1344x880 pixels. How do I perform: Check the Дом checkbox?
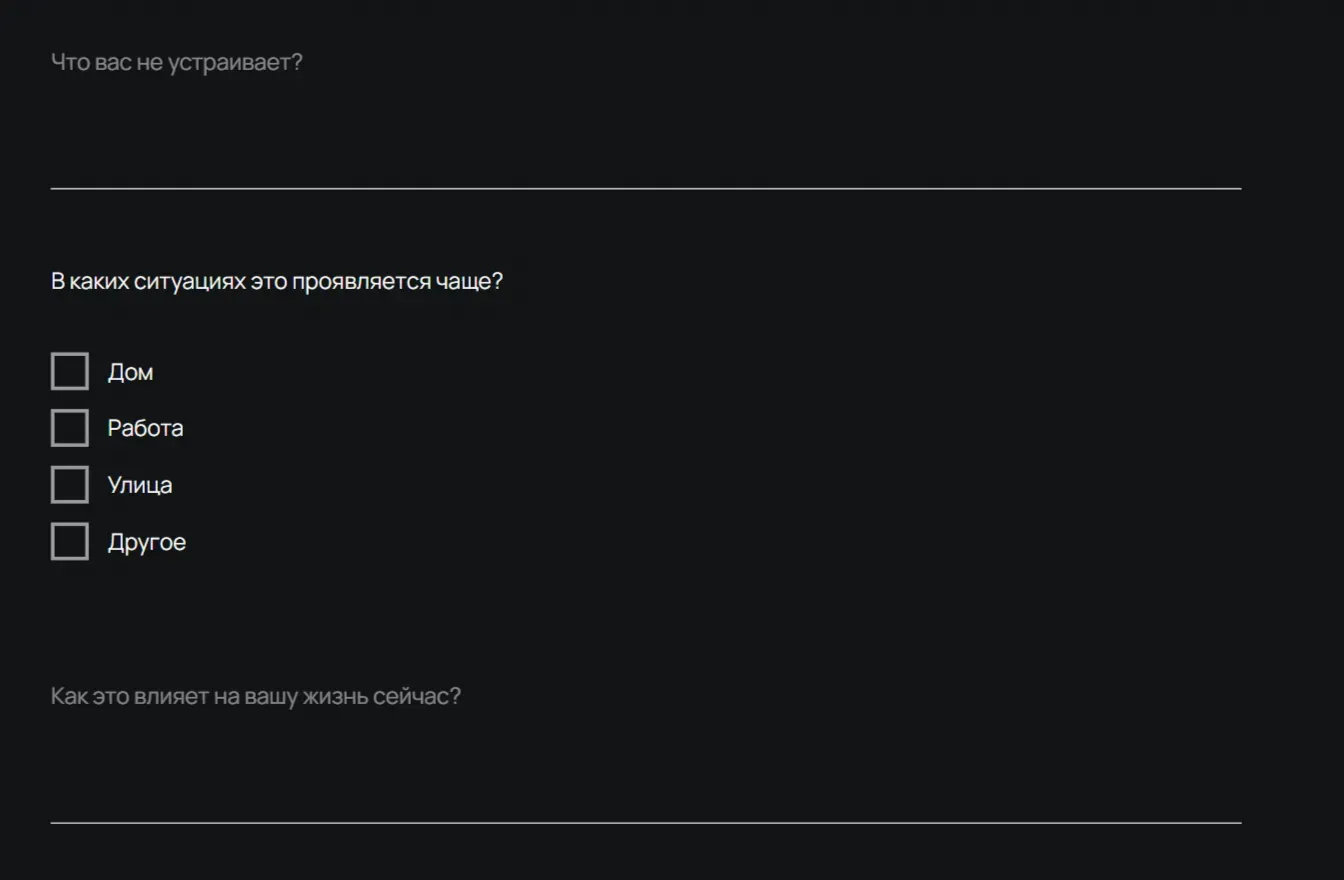70,371
